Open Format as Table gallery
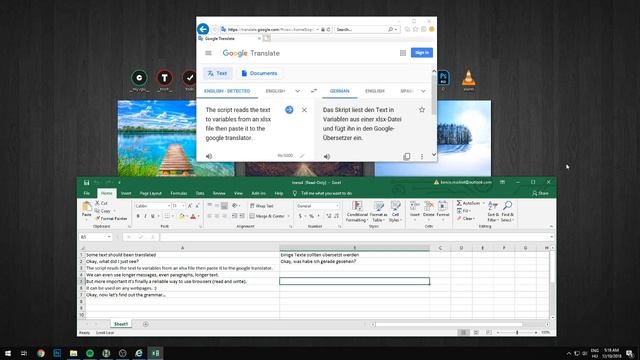Viewport: 640px width, 360px height. point(379,211)
